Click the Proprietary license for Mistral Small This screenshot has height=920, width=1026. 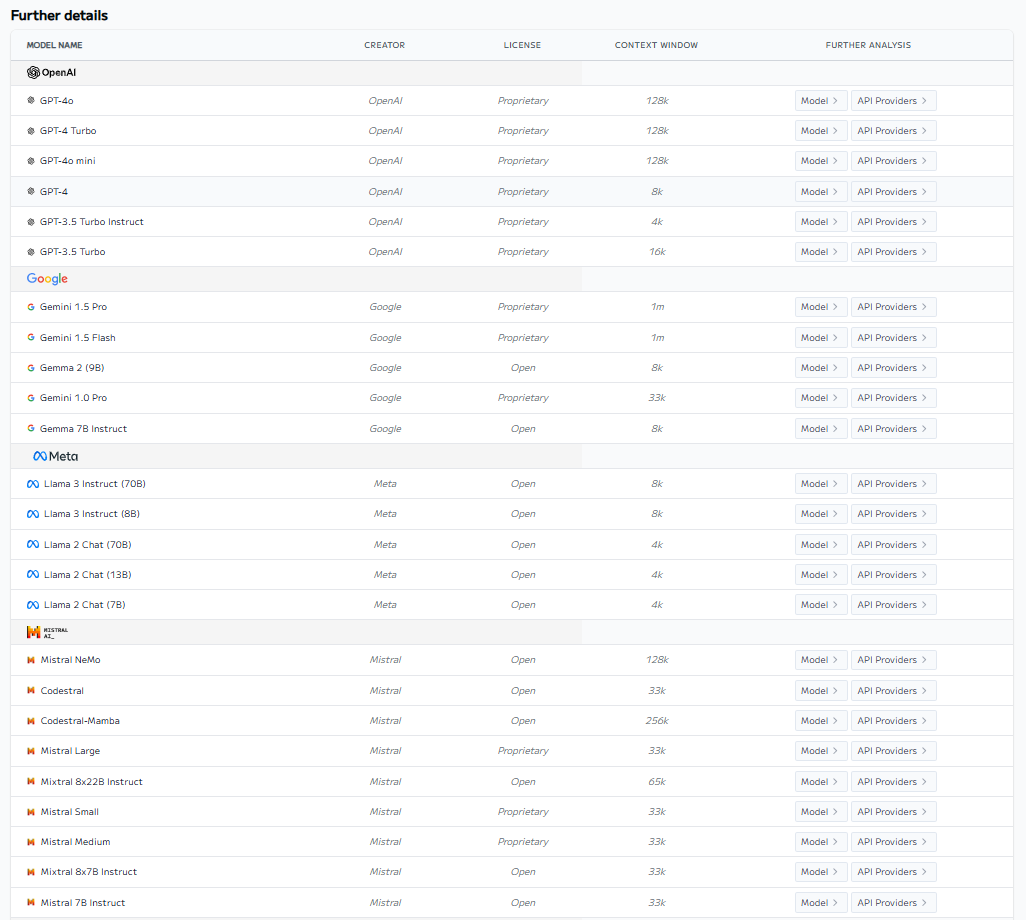[x=523, y=811]
